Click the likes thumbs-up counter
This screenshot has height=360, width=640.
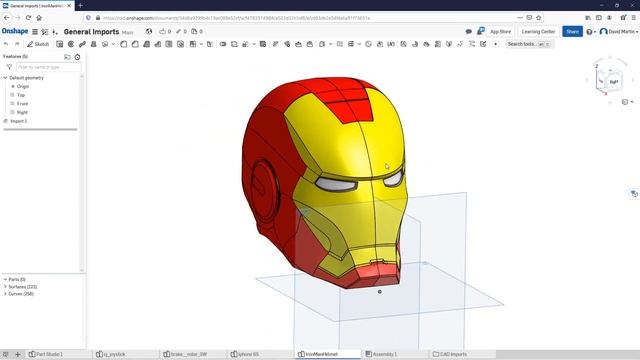[x=165, y=31]
